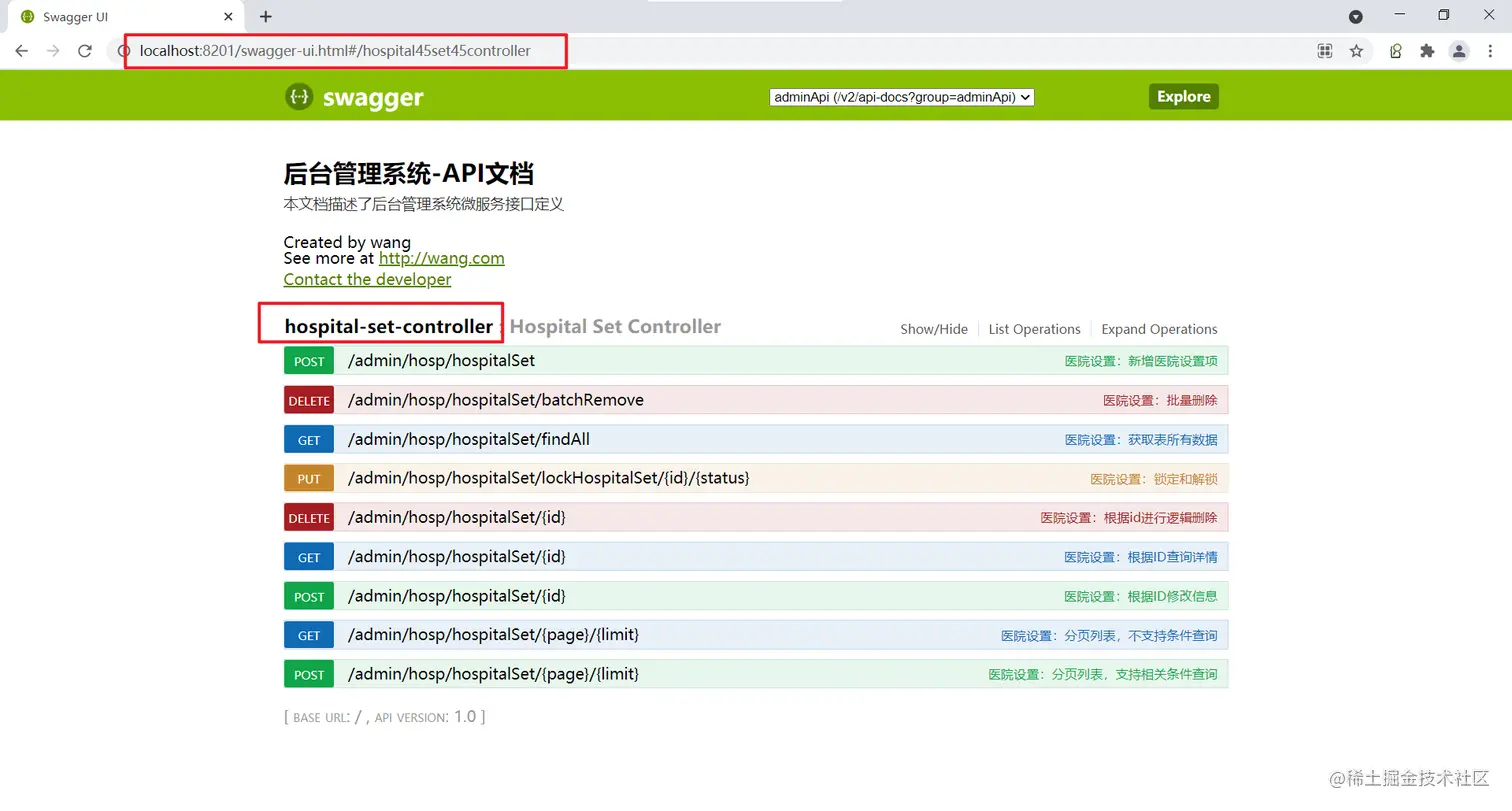Click the Hospital Set Controller gray subtitle
This screenshot has height=811, width=1512.
pos(615,326)
